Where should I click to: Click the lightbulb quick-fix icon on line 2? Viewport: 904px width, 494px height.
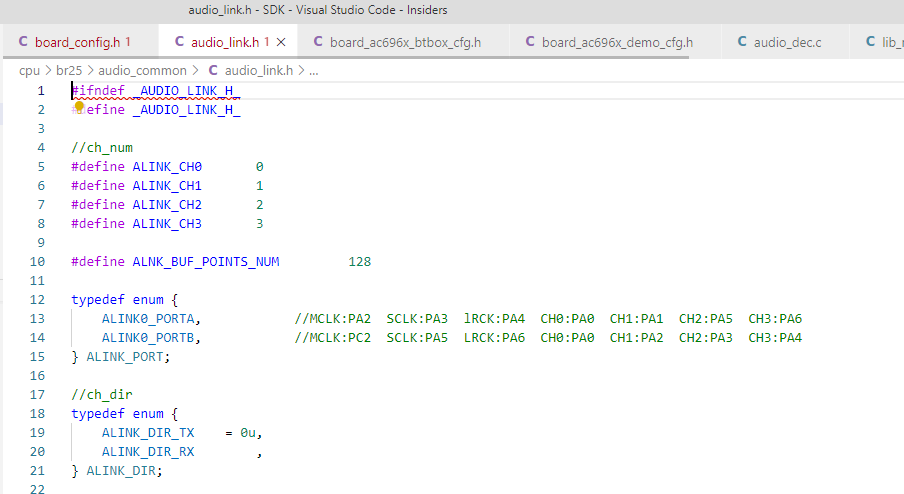(79, 106)
